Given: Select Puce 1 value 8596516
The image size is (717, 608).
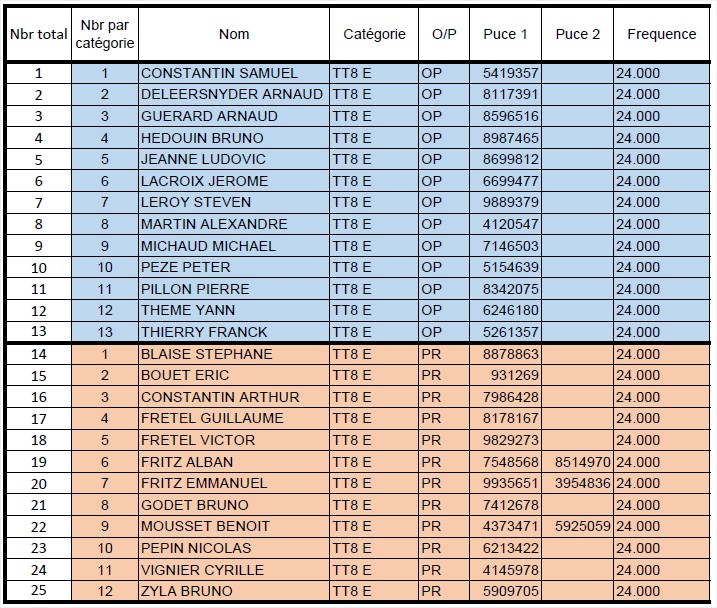Looking at the screenshot, I should click(505, 116).
